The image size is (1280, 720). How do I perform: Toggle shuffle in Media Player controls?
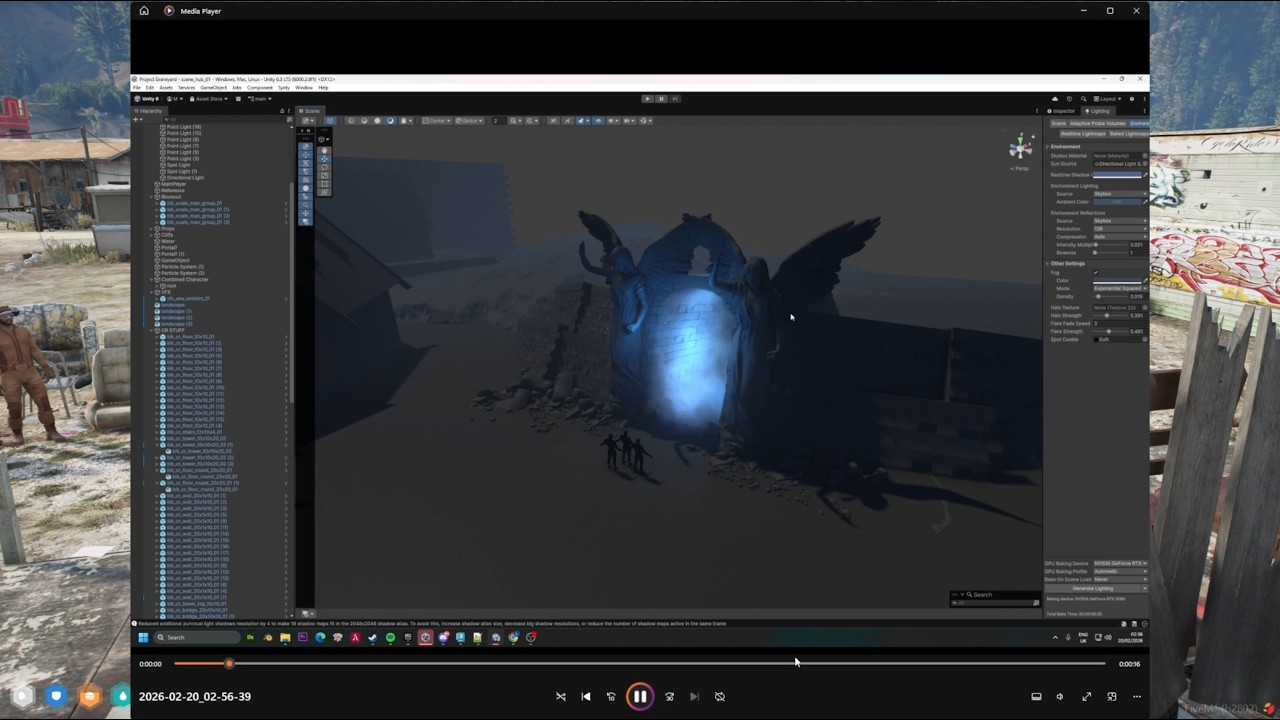(560, 696)
